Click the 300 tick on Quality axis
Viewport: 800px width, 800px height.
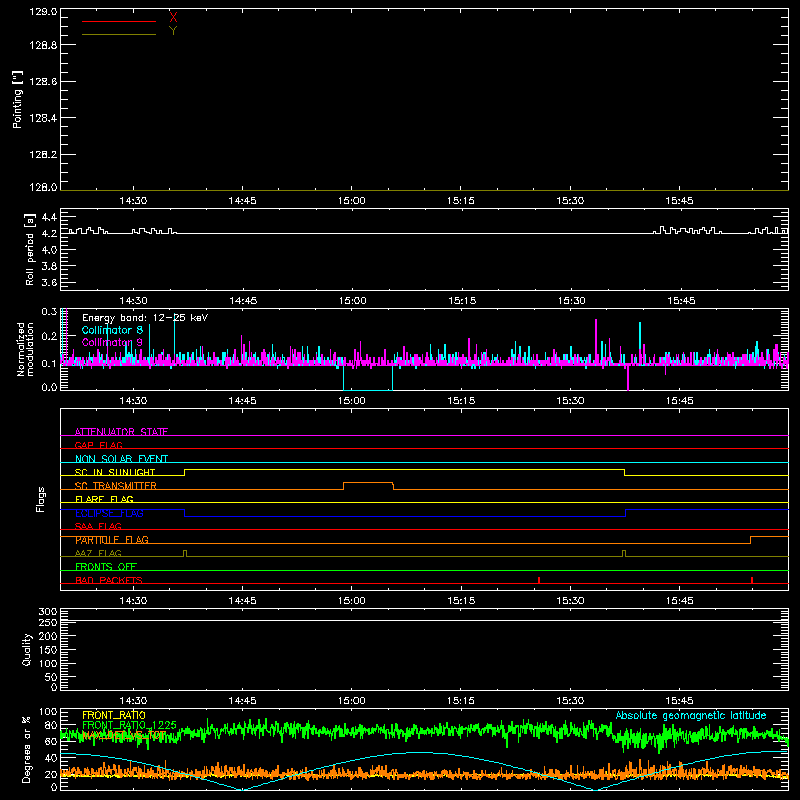click(x=48, y=612)
